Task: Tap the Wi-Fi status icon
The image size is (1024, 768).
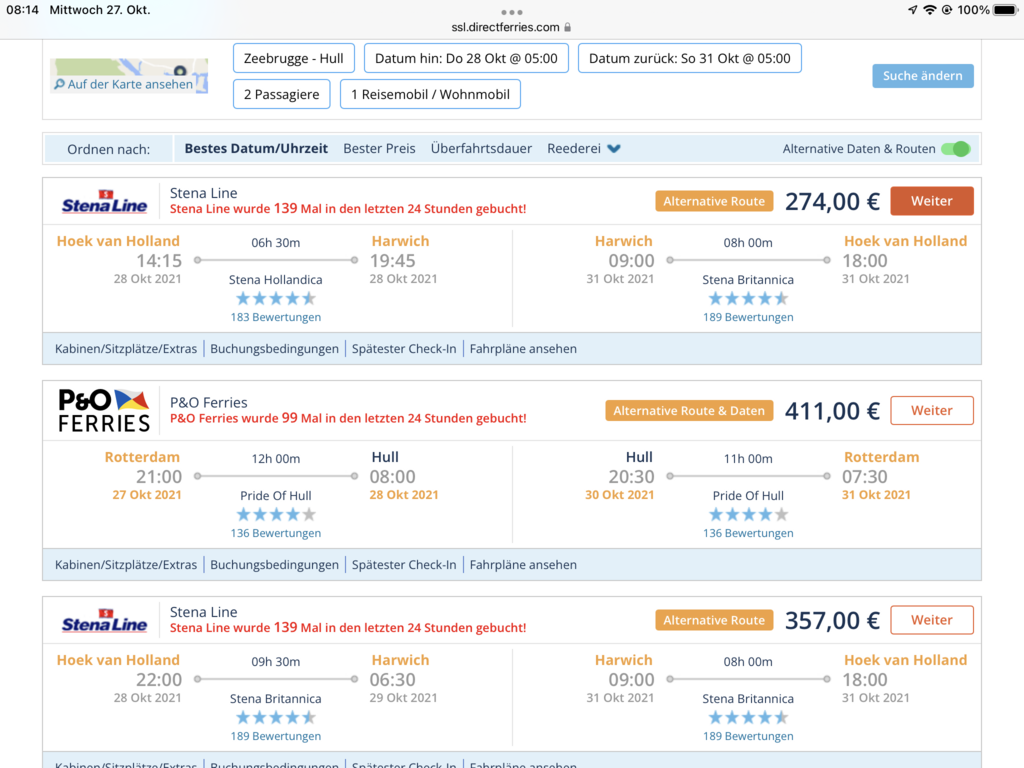Action: [929, 10]
